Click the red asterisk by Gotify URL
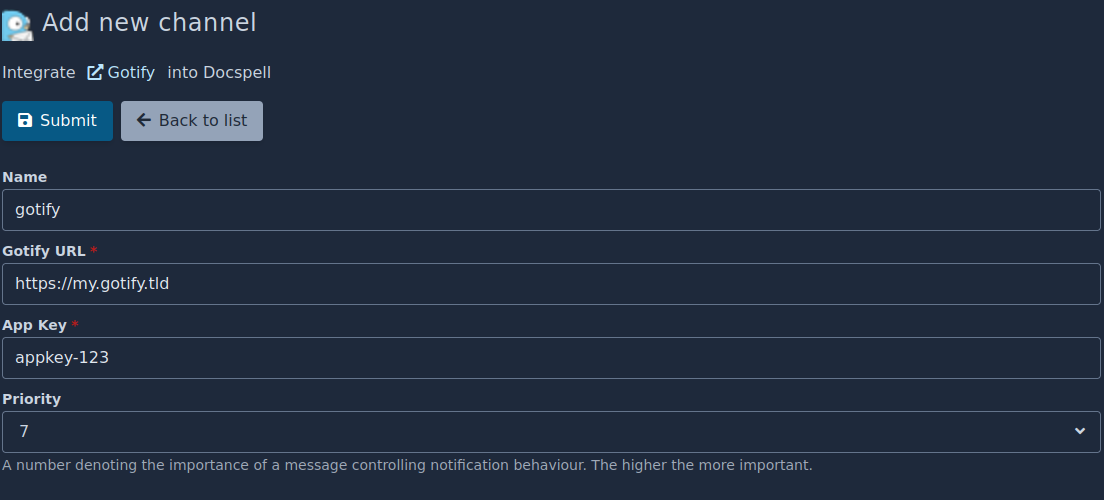 coord(94,251)
